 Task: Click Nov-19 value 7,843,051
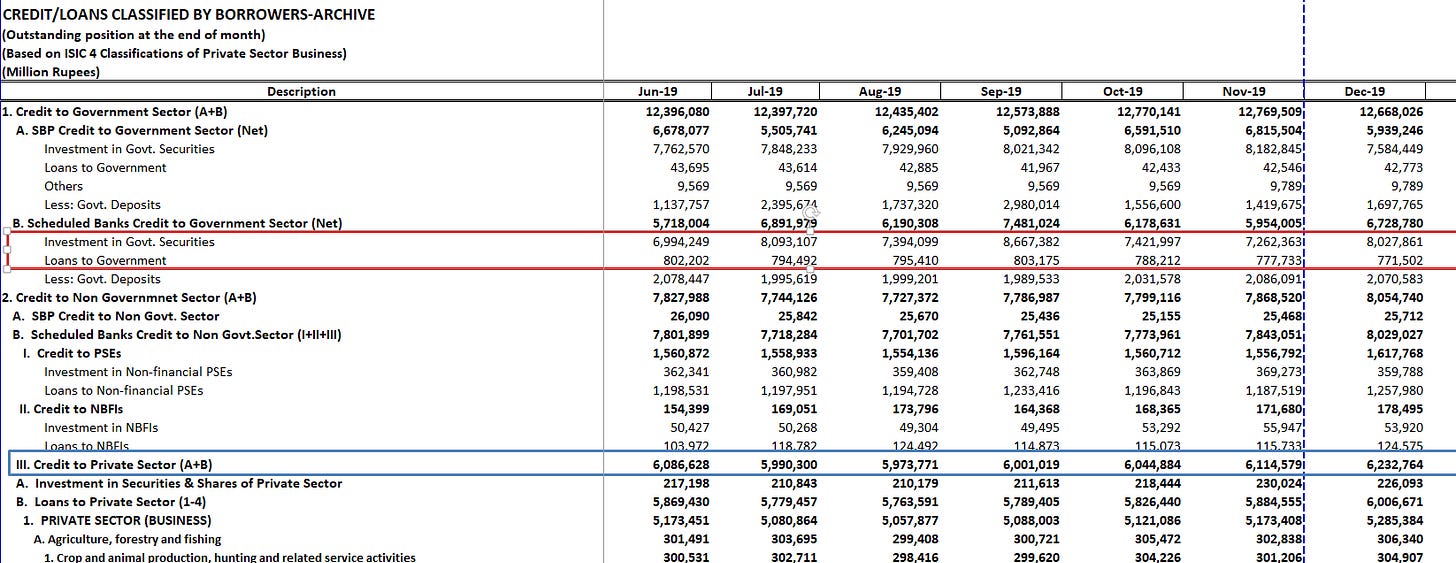click(x=1272, y=335)
